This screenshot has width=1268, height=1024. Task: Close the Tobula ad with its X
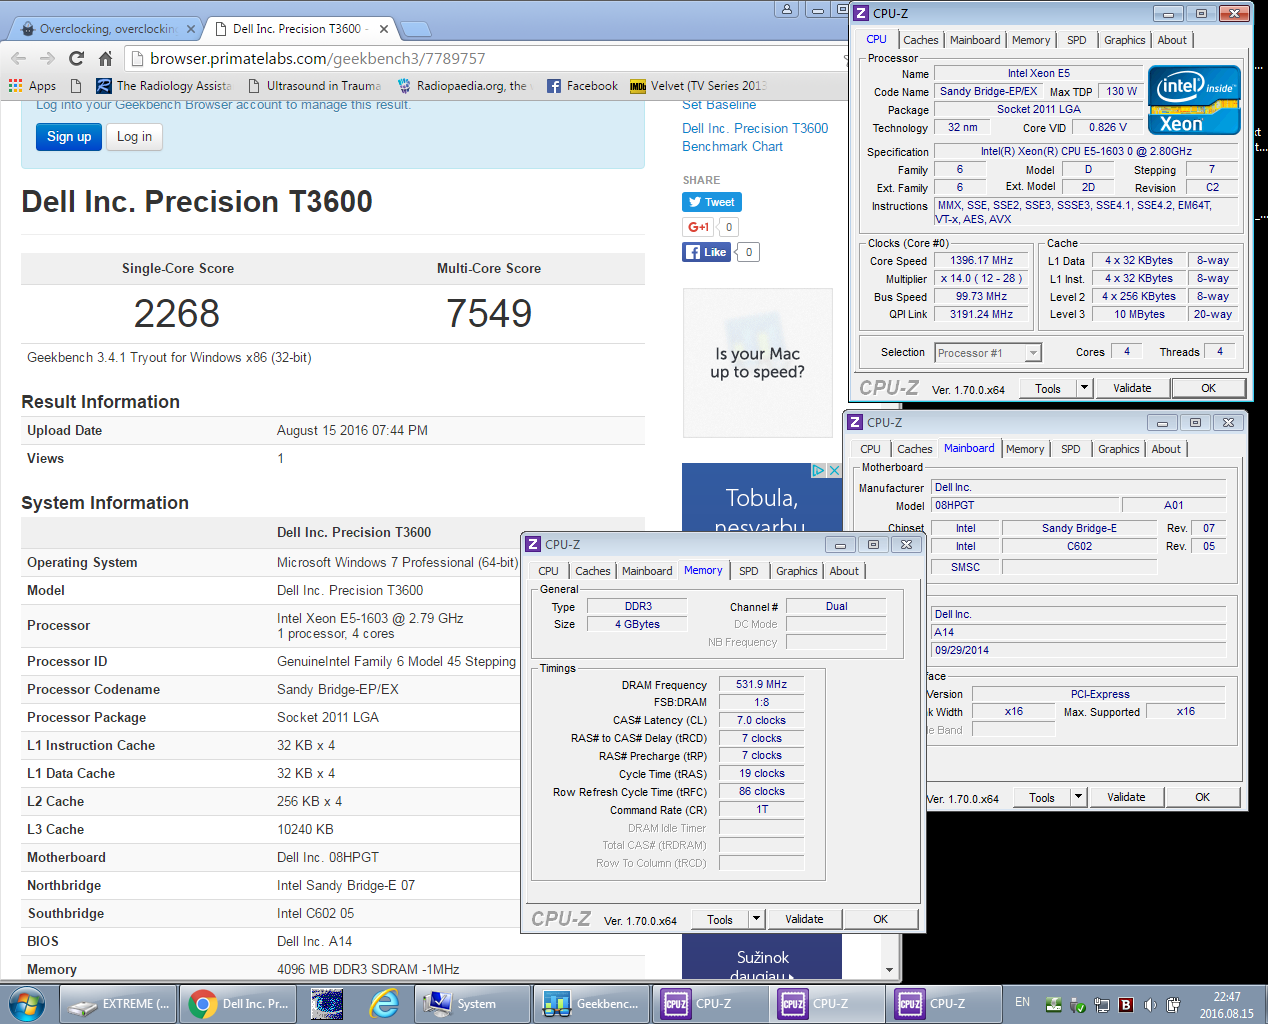pos(834,470)
